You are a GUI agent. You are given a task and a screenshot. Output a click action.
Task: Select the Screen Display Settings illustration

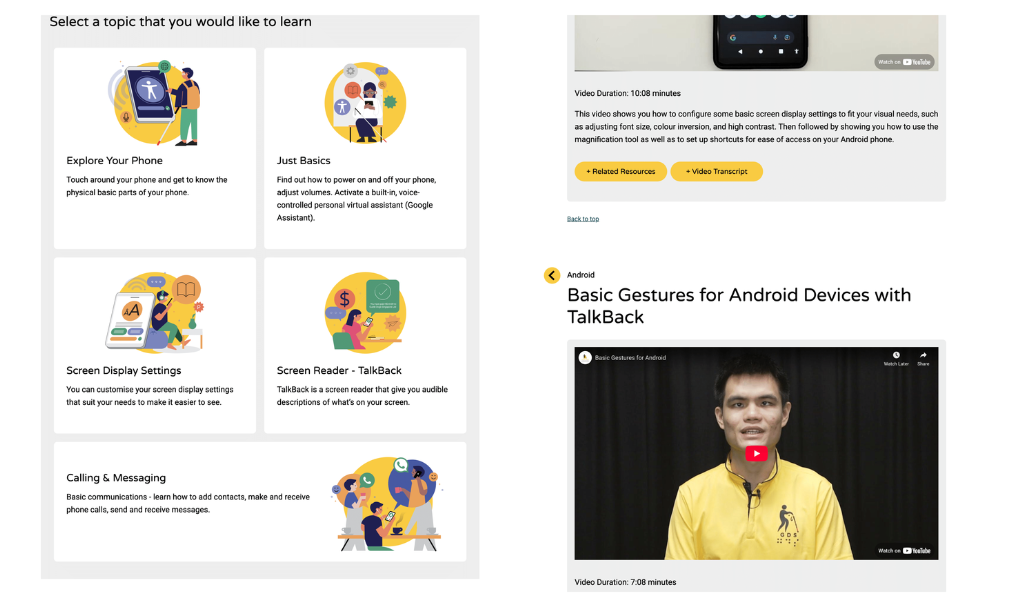155,313
